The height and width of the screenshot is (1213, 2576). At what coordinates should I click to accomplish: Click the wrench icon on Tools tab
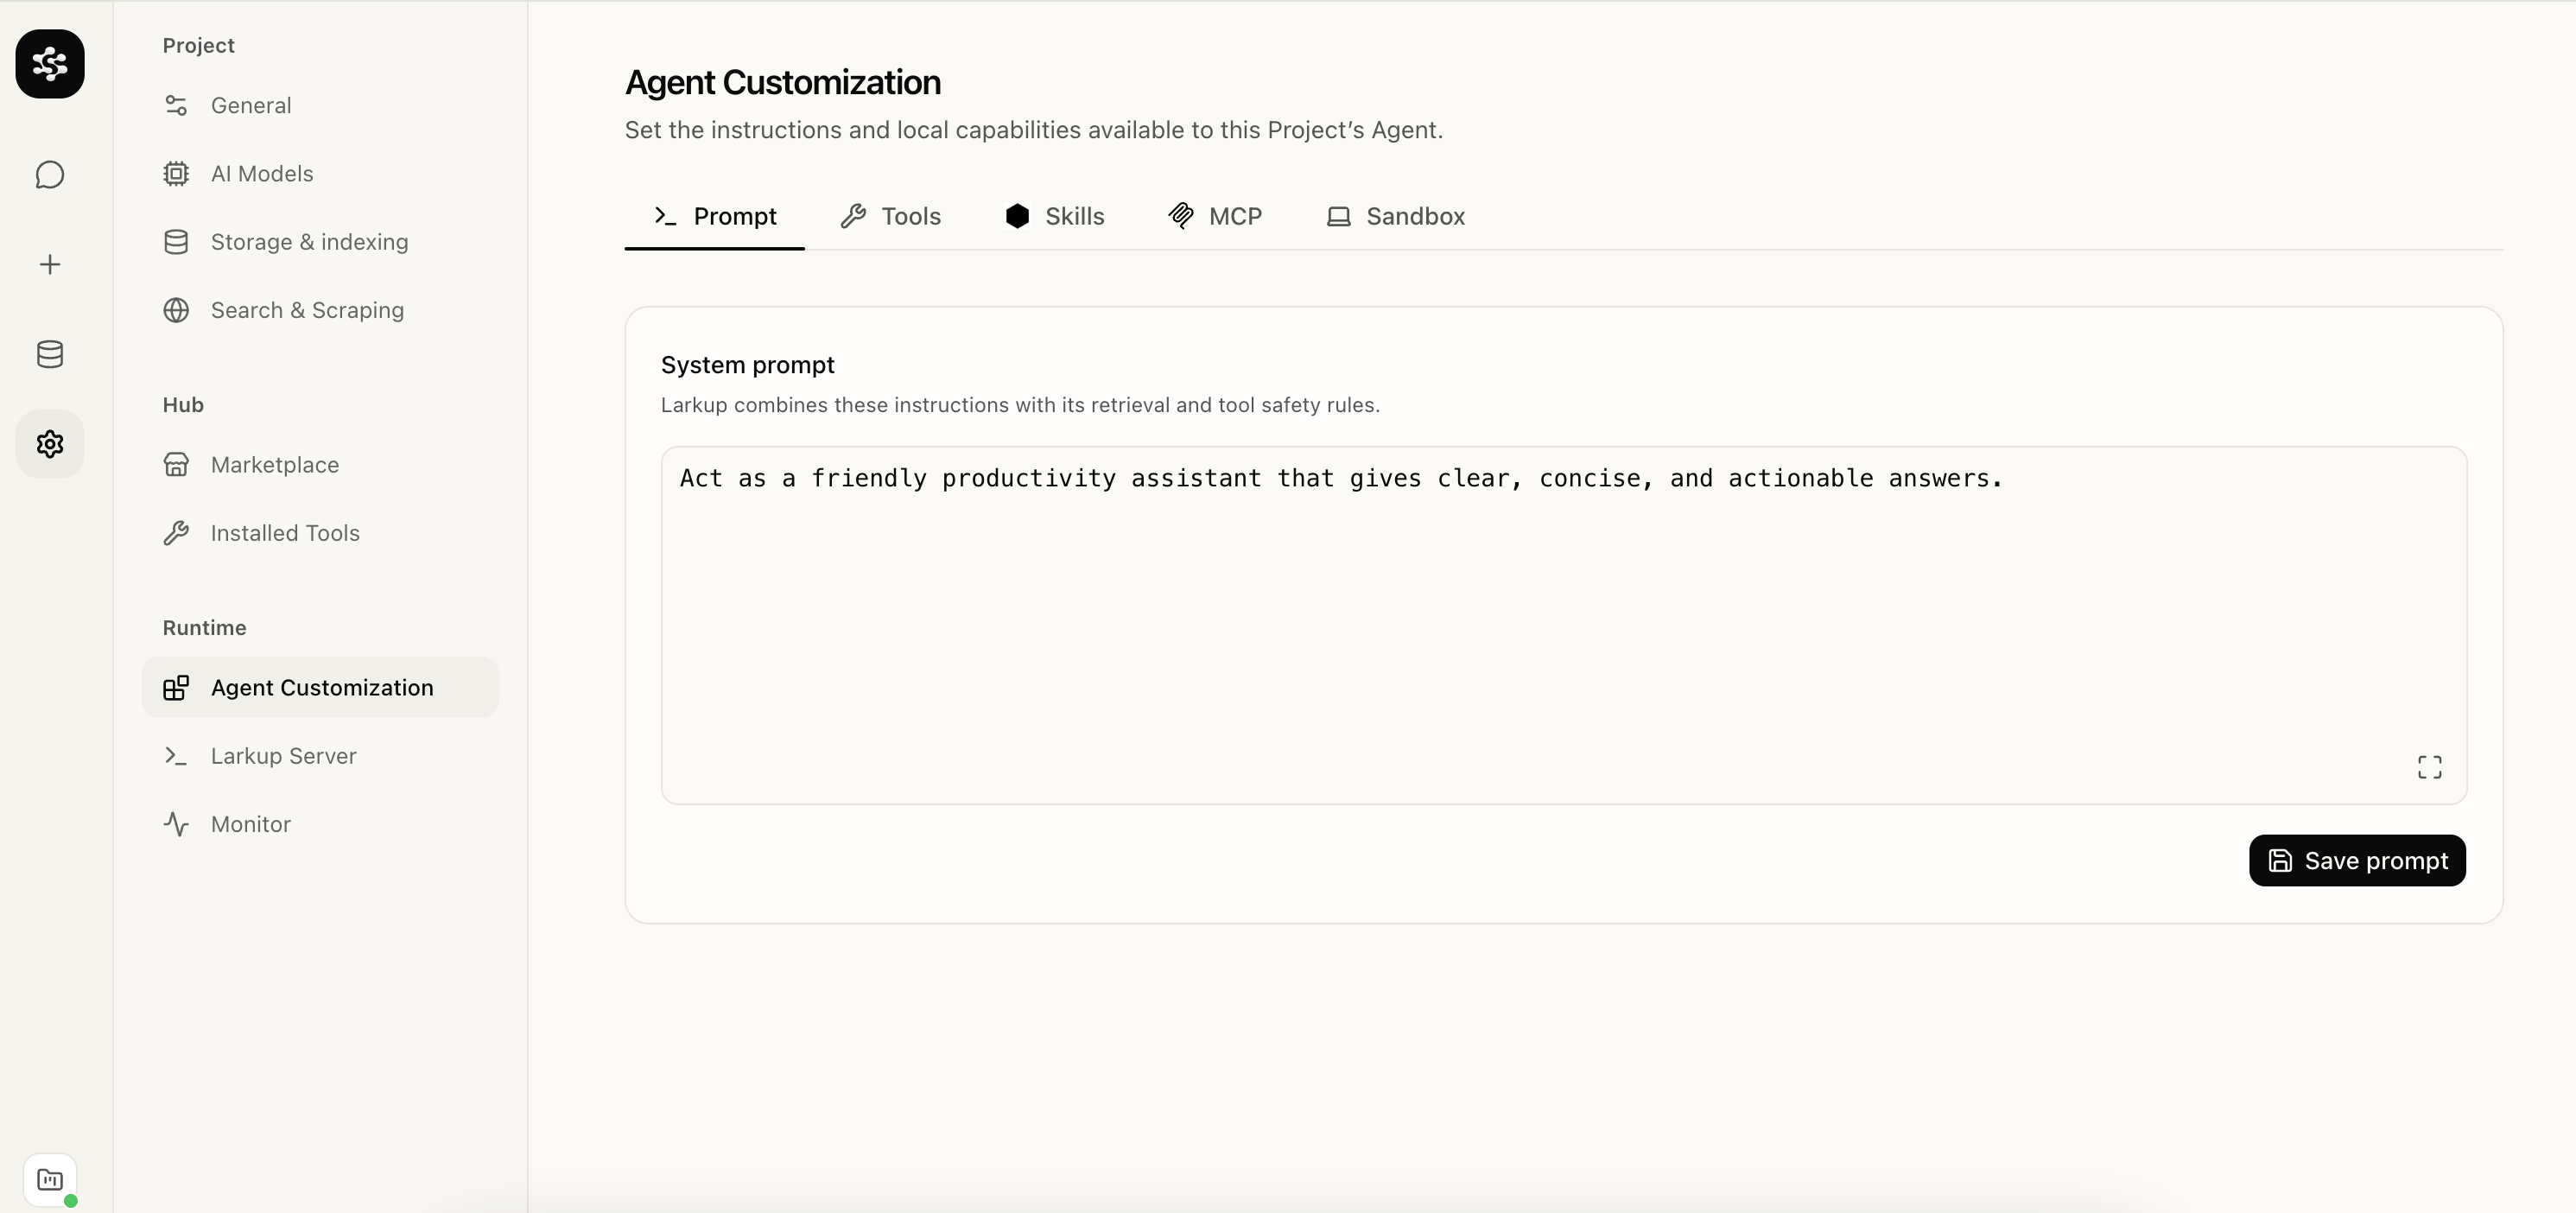pyautogui.click(x=853, y=216)
